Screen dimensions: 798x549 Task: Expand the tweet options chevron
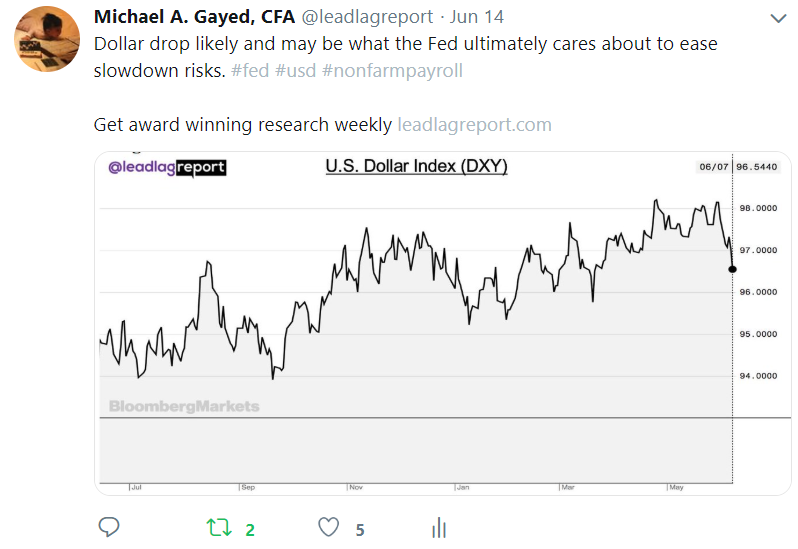pos(779,19)
